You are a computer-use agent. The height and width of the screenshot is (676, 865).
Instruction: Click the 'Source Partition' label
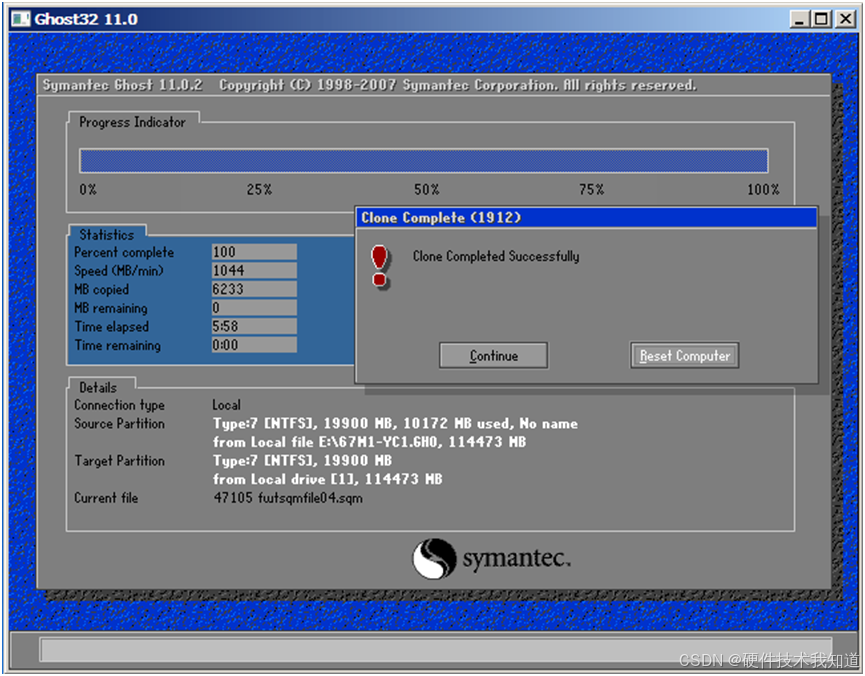pyautogui.click(x=119, y=423)
